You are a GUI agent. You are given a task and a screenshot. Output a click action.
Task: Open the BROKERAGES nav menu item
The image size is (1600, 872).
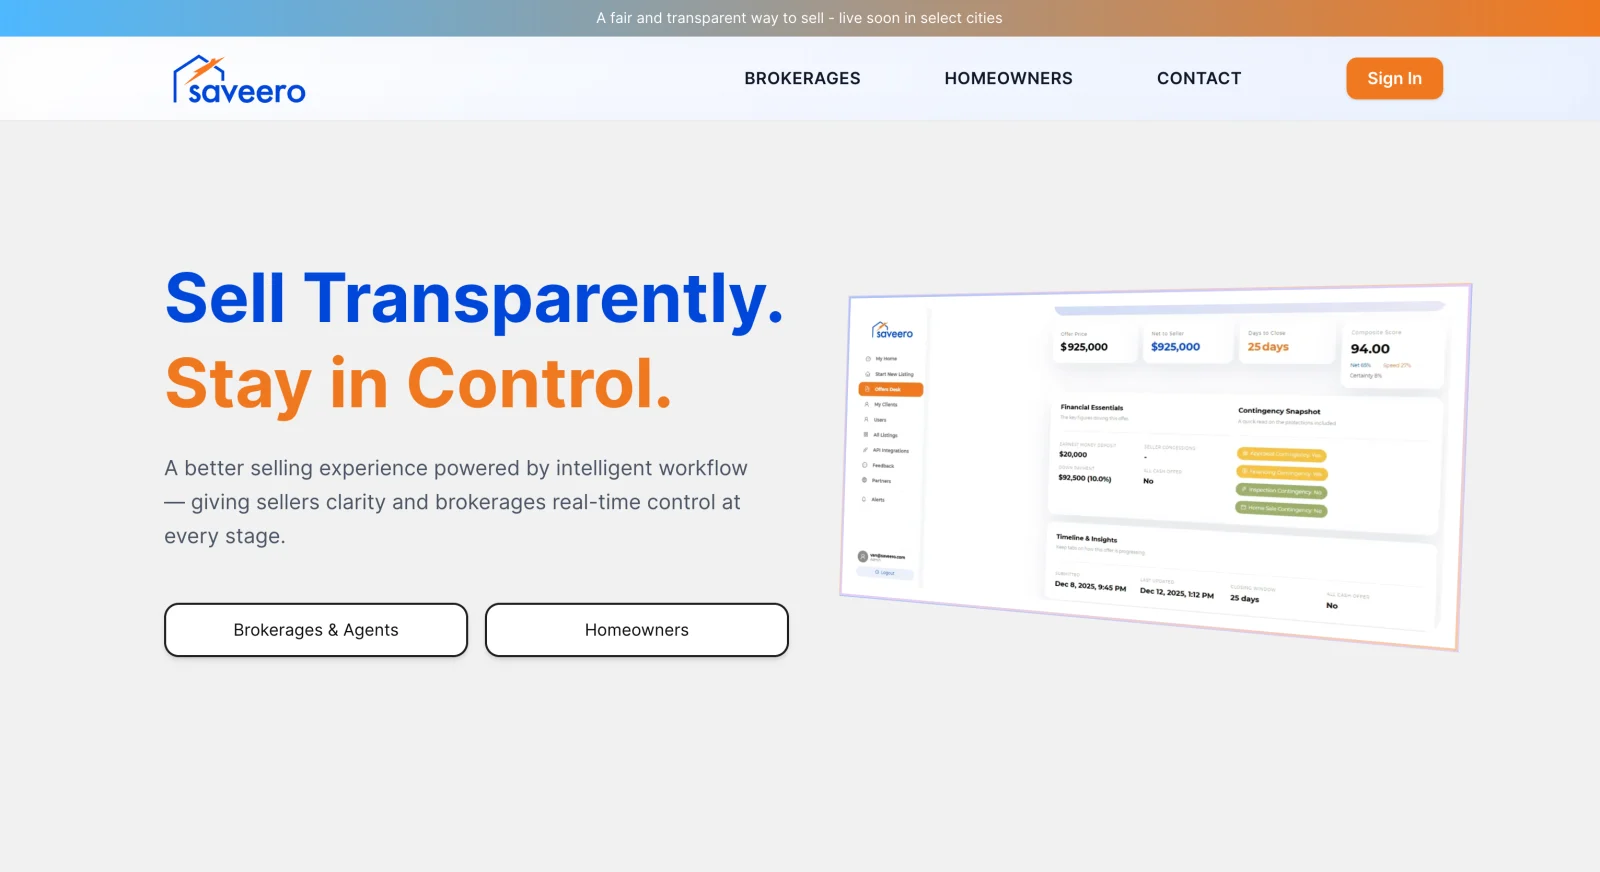(x=802, y=78)
